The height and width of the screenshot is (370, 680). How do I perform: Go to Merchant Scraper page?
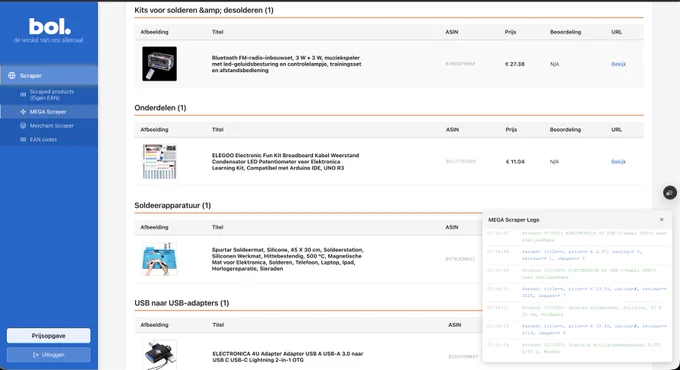[49, 125]
